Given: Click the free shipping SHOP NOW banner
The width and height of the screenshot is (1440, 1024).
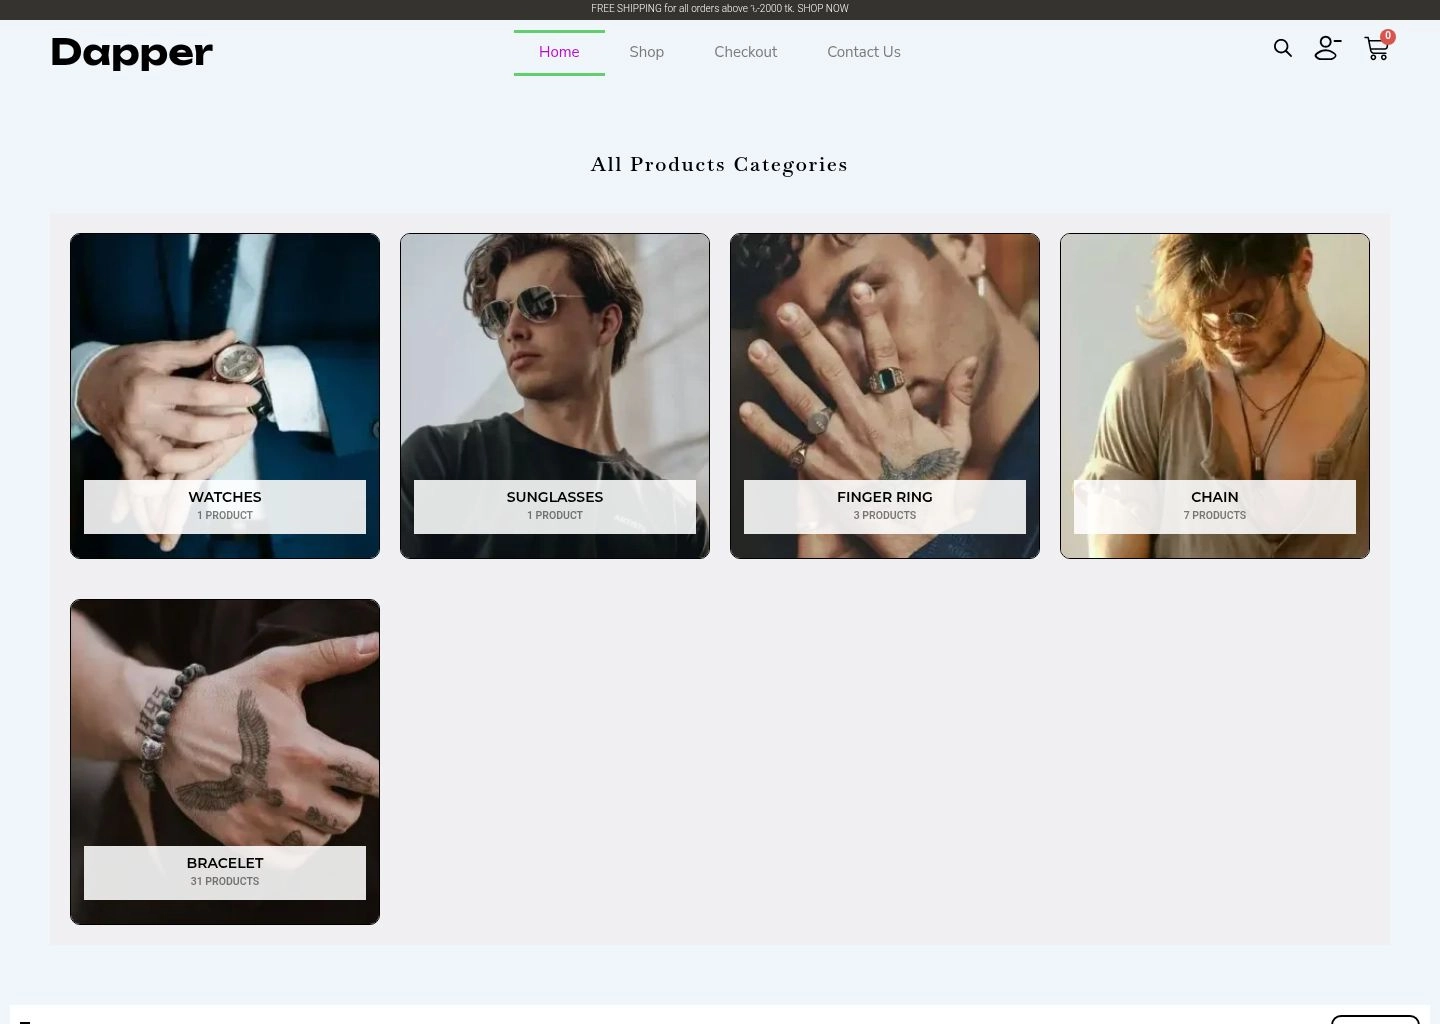Looking at the screenshot, I should point(719,9).
